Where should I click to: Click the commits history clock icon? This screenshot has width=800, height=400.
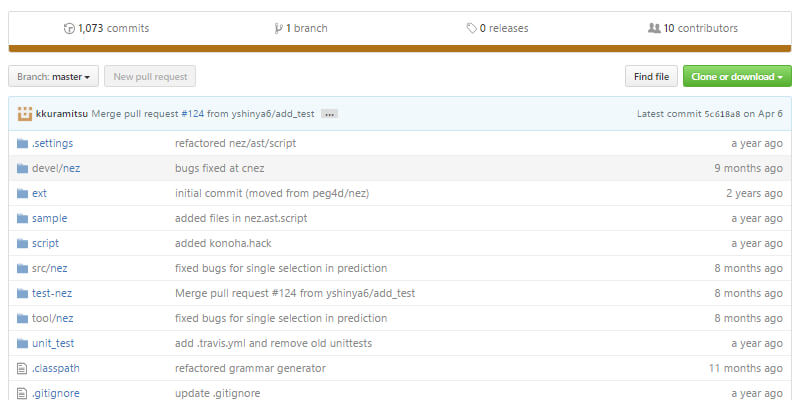pos(69,28)
